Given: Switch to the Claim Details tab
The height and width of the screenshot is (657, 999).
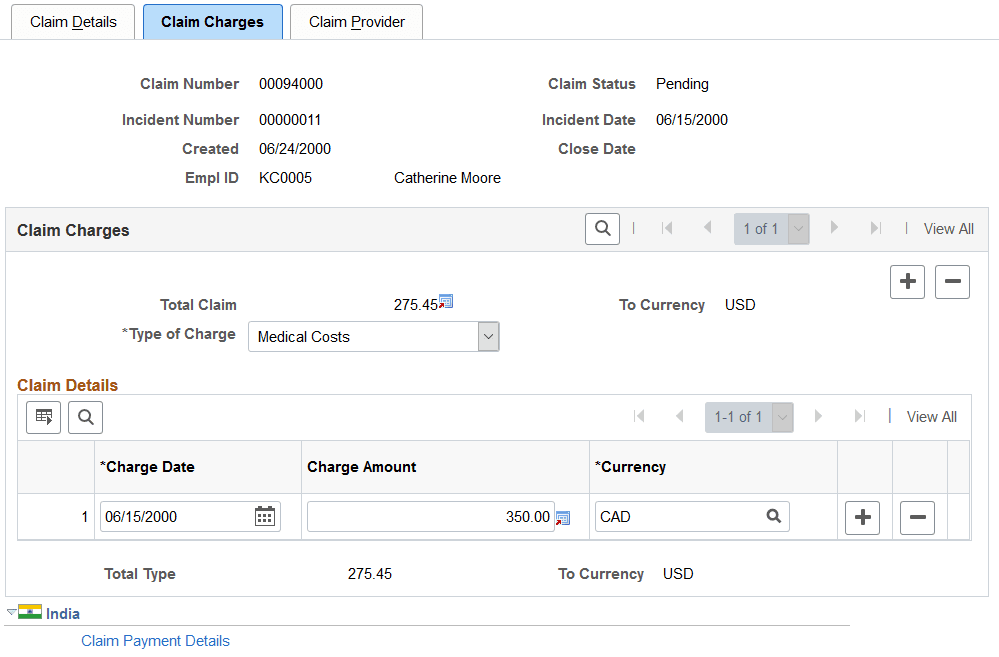Looking at the screenshot, I should pyautogui.click(x=72, y=21).
